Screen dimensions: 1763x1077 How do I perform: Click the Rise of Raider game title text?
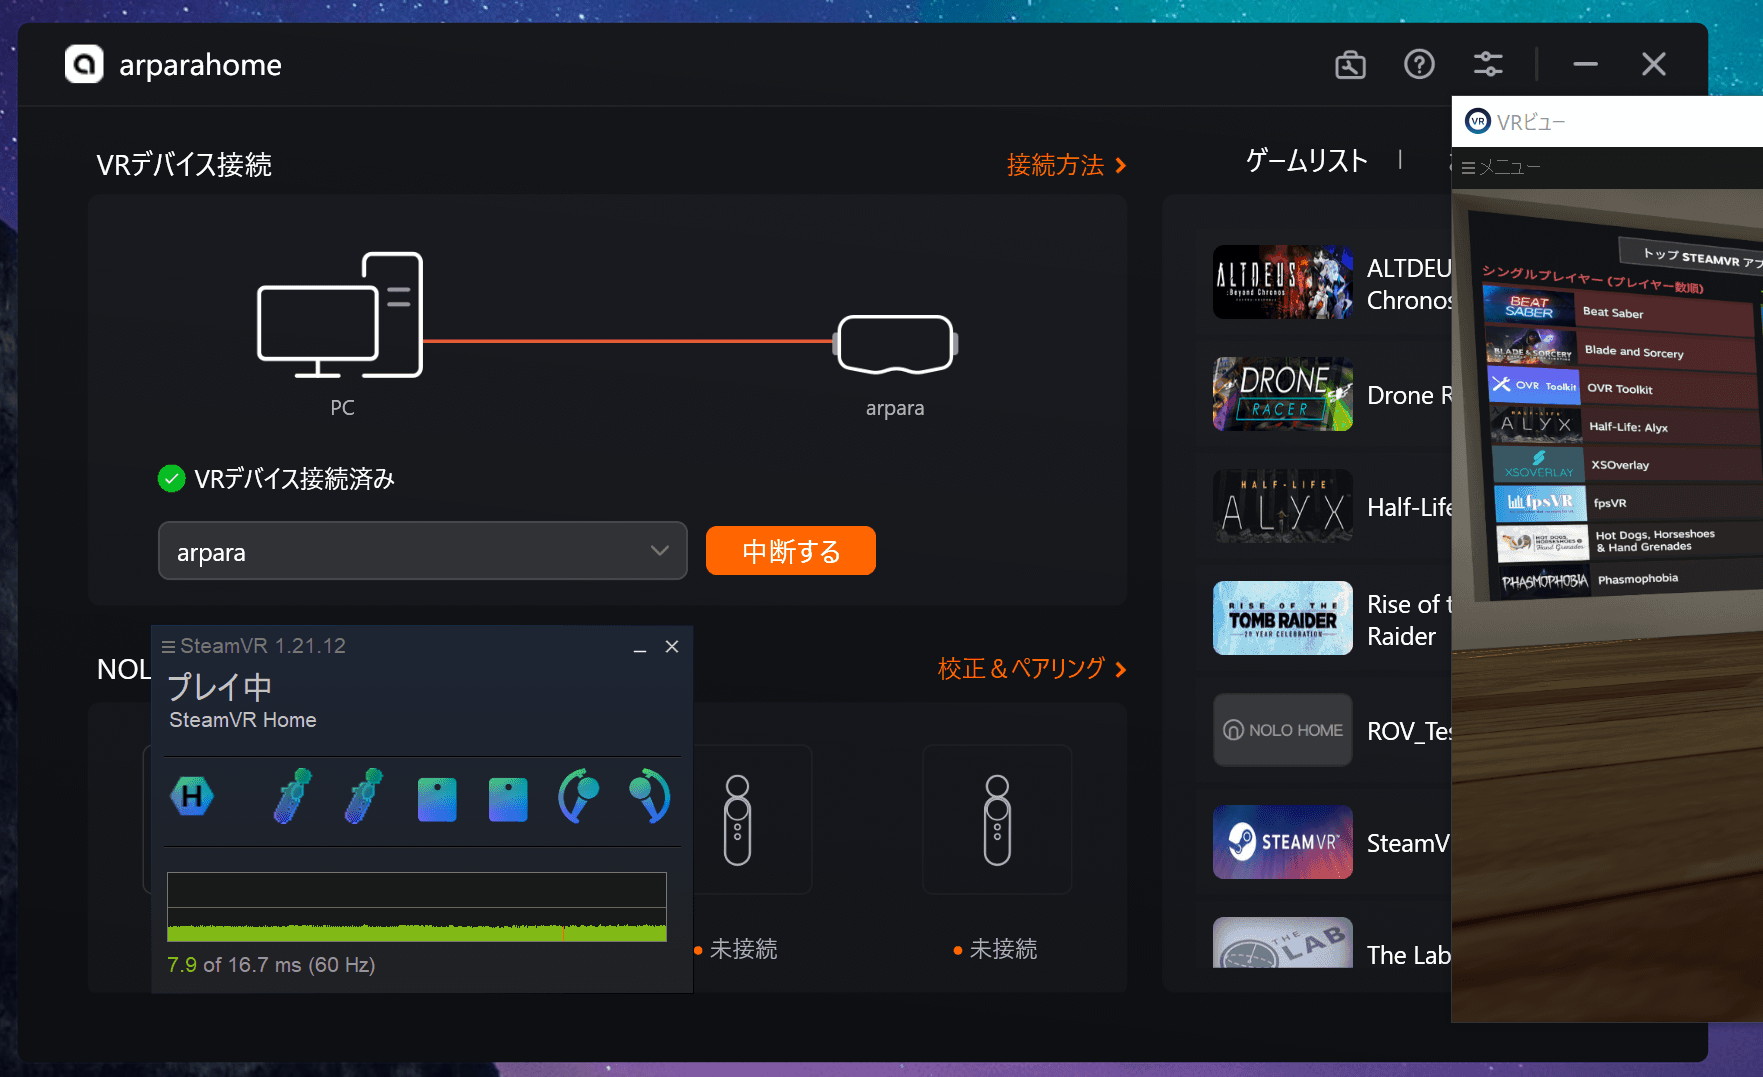1408,620
